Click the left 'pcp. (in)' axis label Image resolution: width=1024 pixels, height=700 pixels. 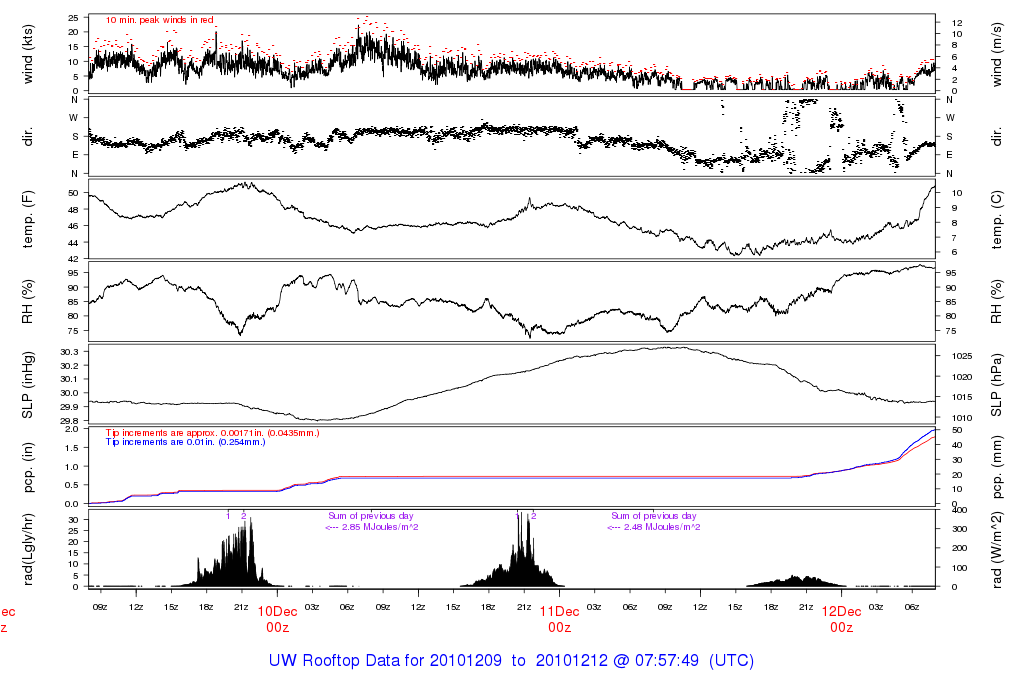click(27, 467)
